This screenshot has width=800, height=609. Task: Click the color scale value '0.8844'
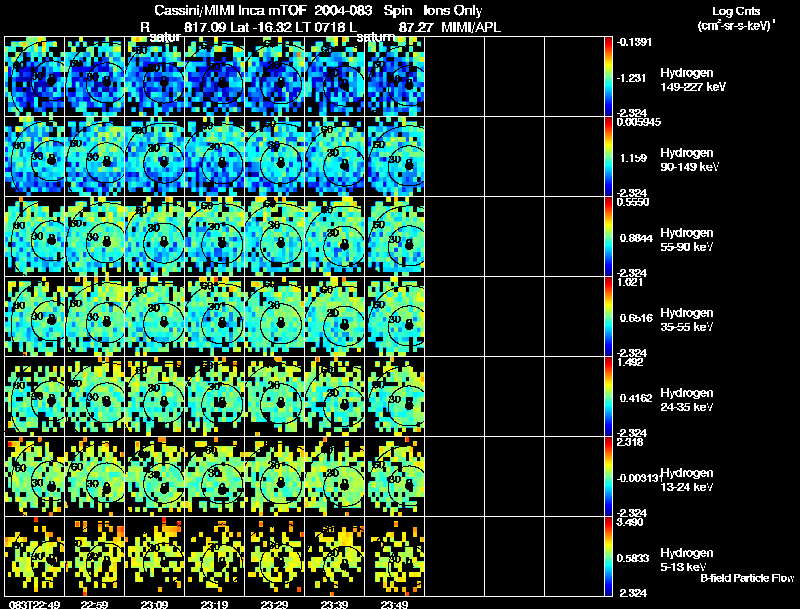click(x=636, y=238)
